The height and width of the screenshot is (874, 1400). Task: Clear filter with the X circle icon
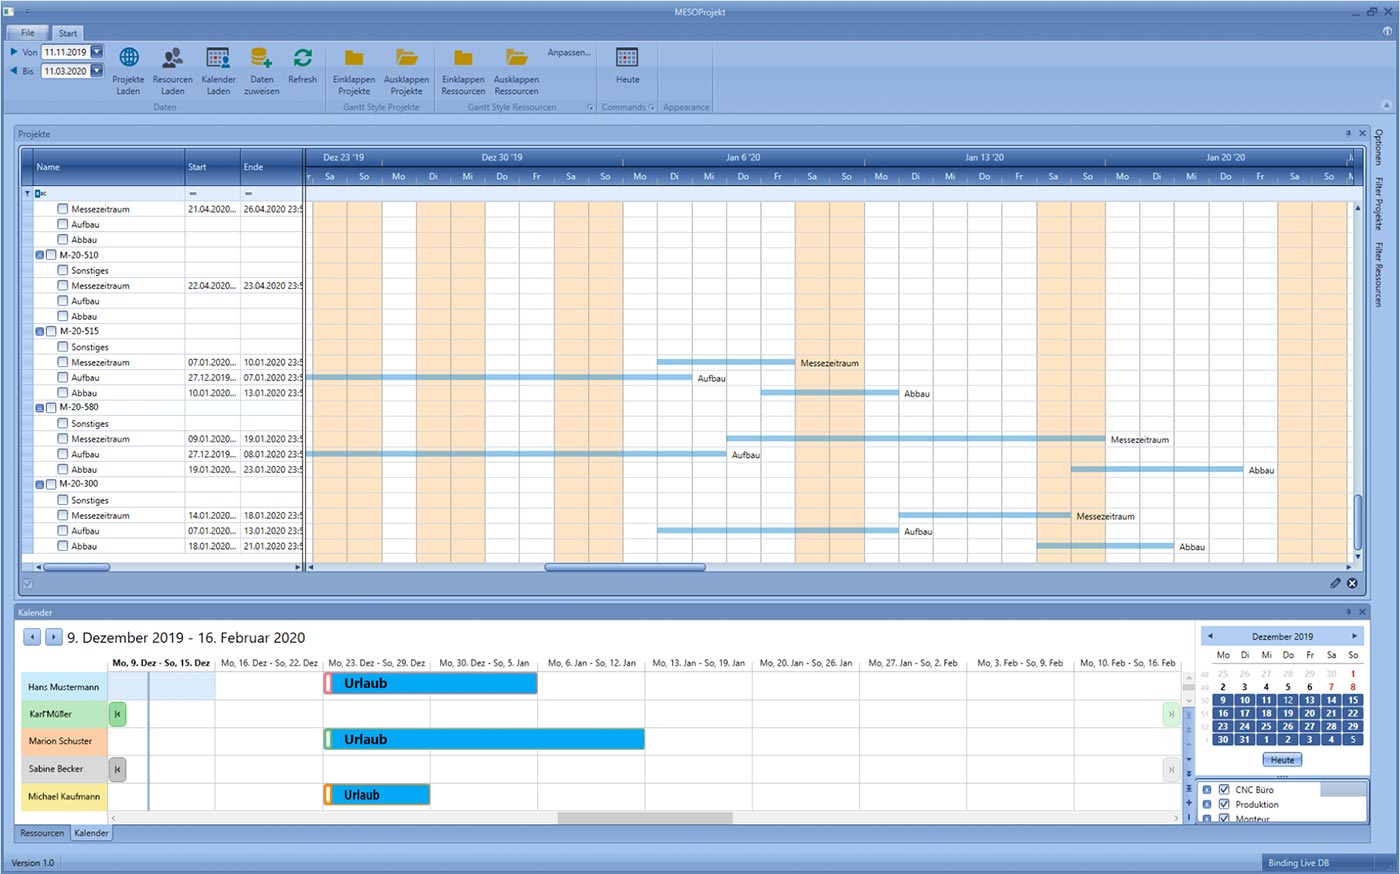point(1352,583)
